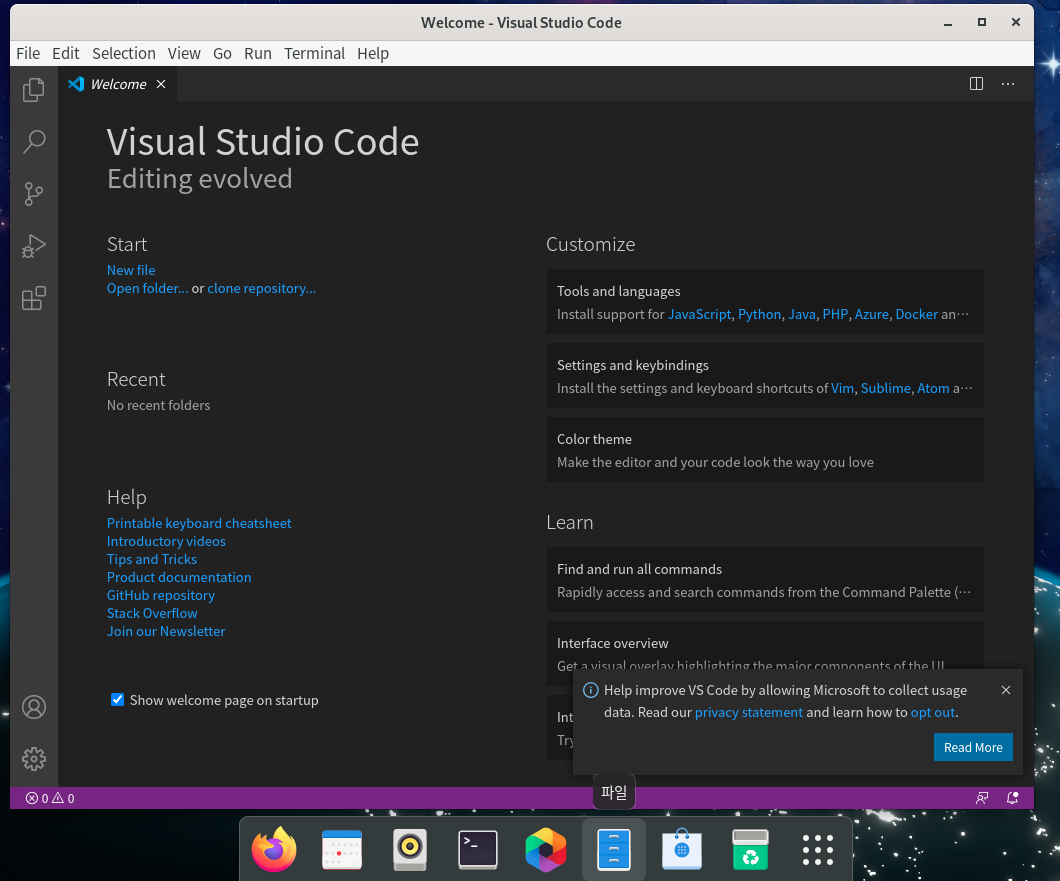Install Atom keybindings link
This screenshot has height=881, width=1060.
(x=934, y=389)
